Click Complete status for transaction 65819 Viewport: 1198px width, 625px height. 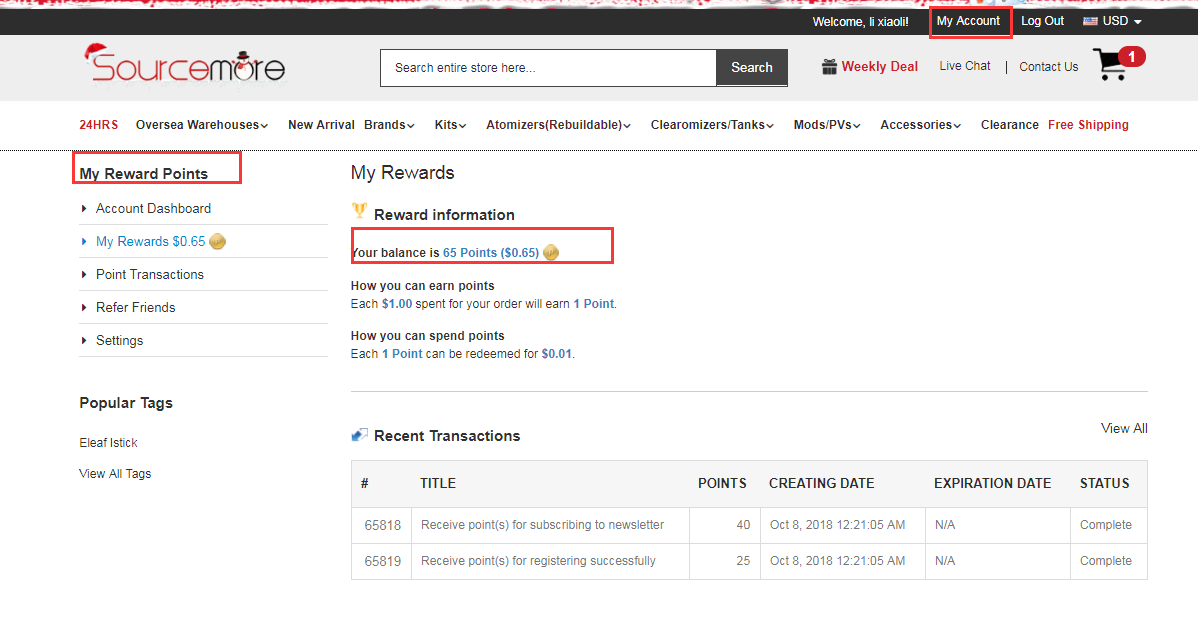pyautogui.click(x=1106, y=561)
